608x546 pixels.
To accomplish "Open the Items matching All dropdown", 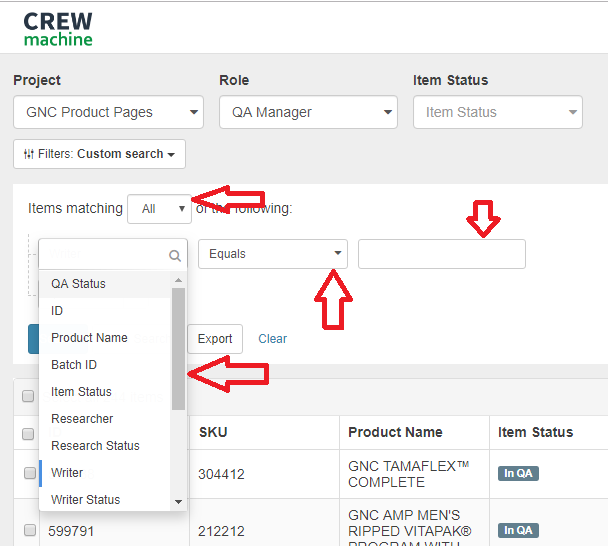I will click(x=159, y=209).
